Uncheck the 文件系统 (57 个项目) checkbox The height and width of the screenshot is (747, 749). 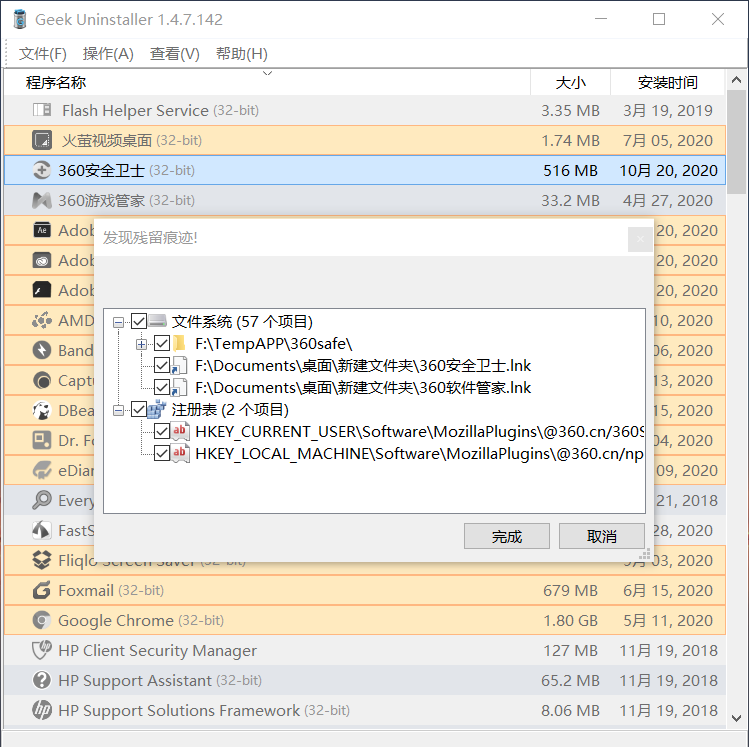click(139, 321)
